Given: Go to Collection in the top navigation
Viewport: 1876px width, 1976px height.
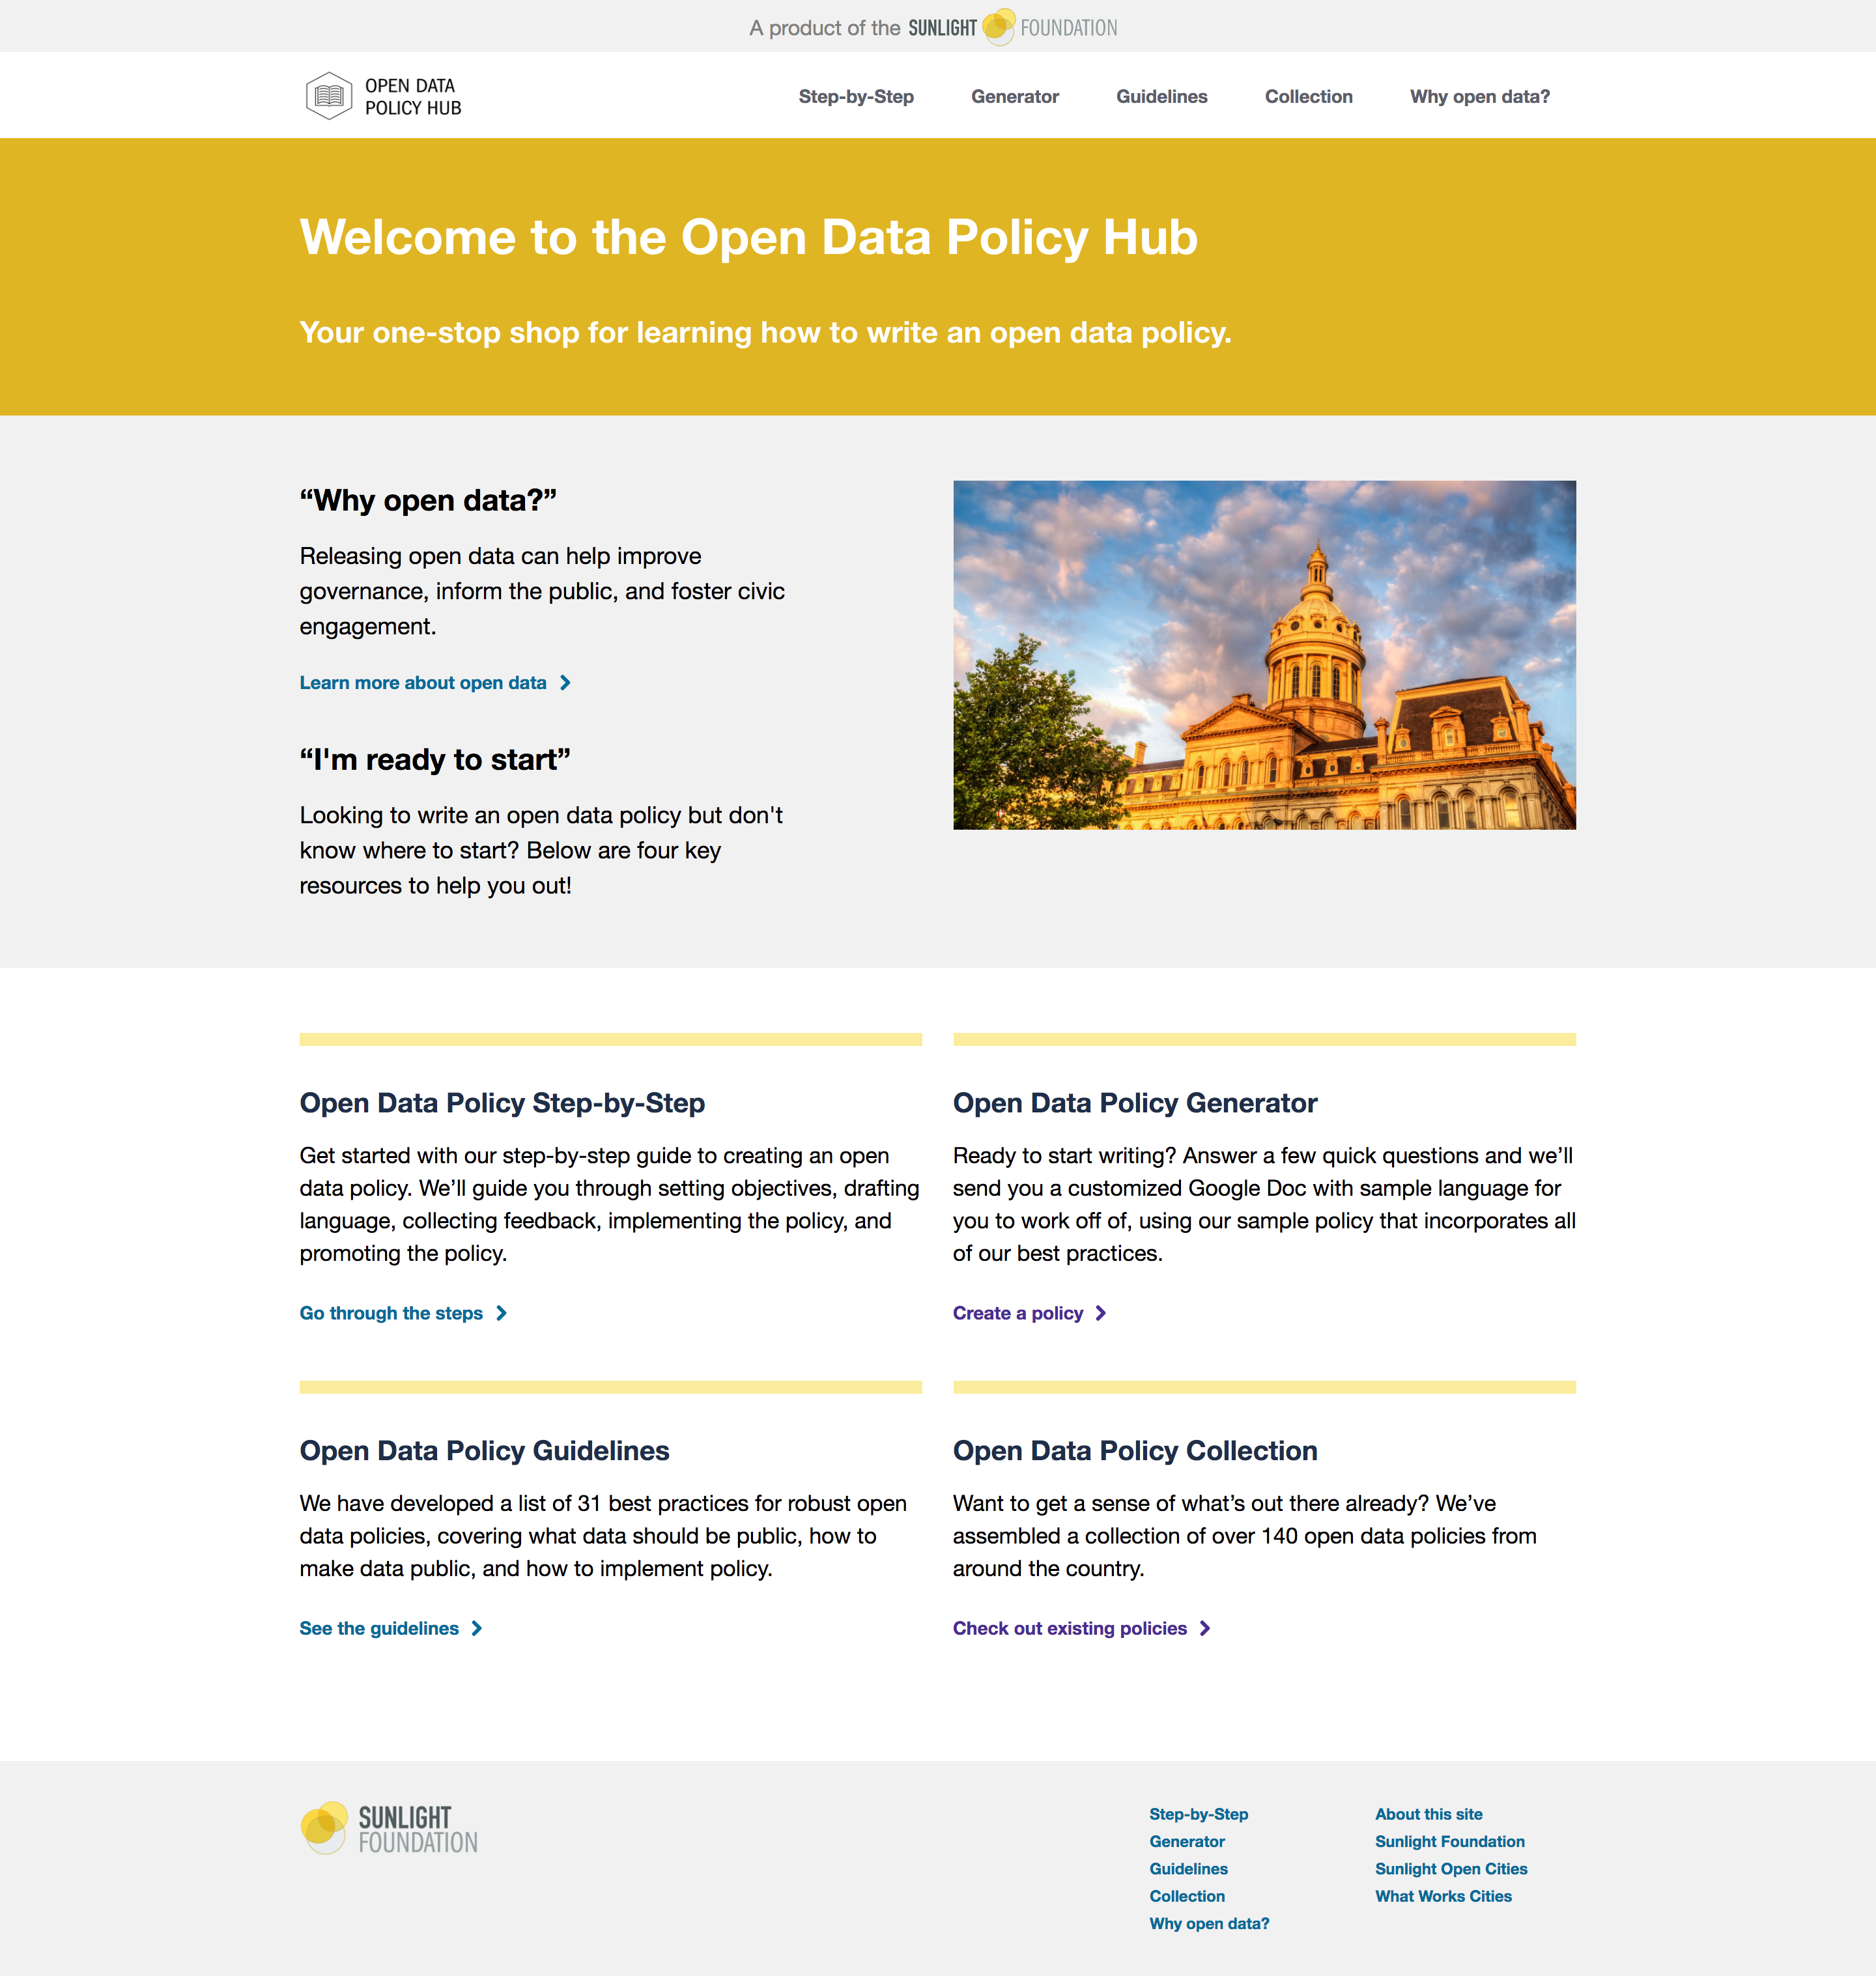Looking at the screenshot, I should pos(1309,97).
